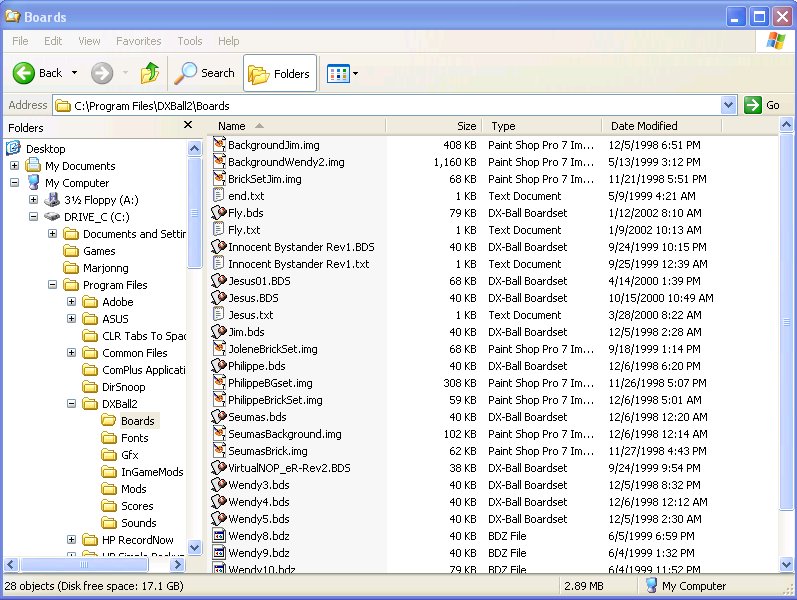Open the Tools menu

tap(189, 41)
